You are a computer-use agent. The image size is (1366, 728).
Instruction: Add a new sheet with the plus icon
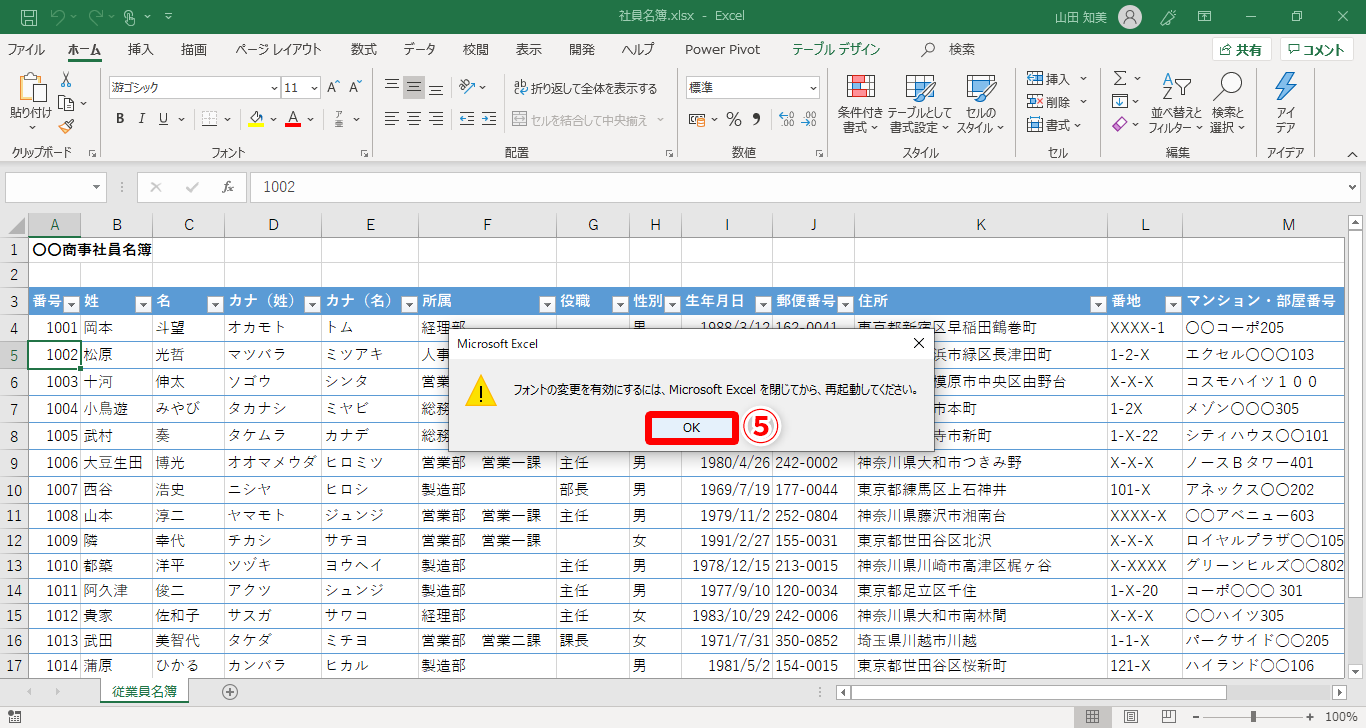[230, 691]
